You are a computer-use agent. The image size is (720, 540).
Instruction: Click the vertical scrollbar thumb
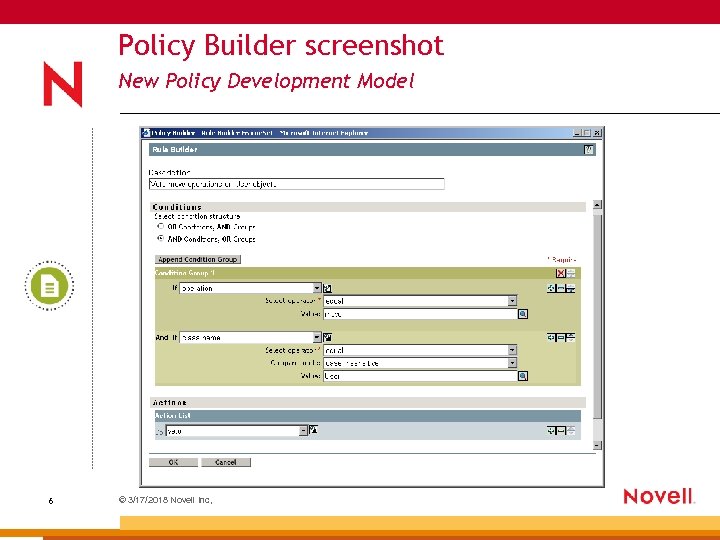click(x=597, y=315)
